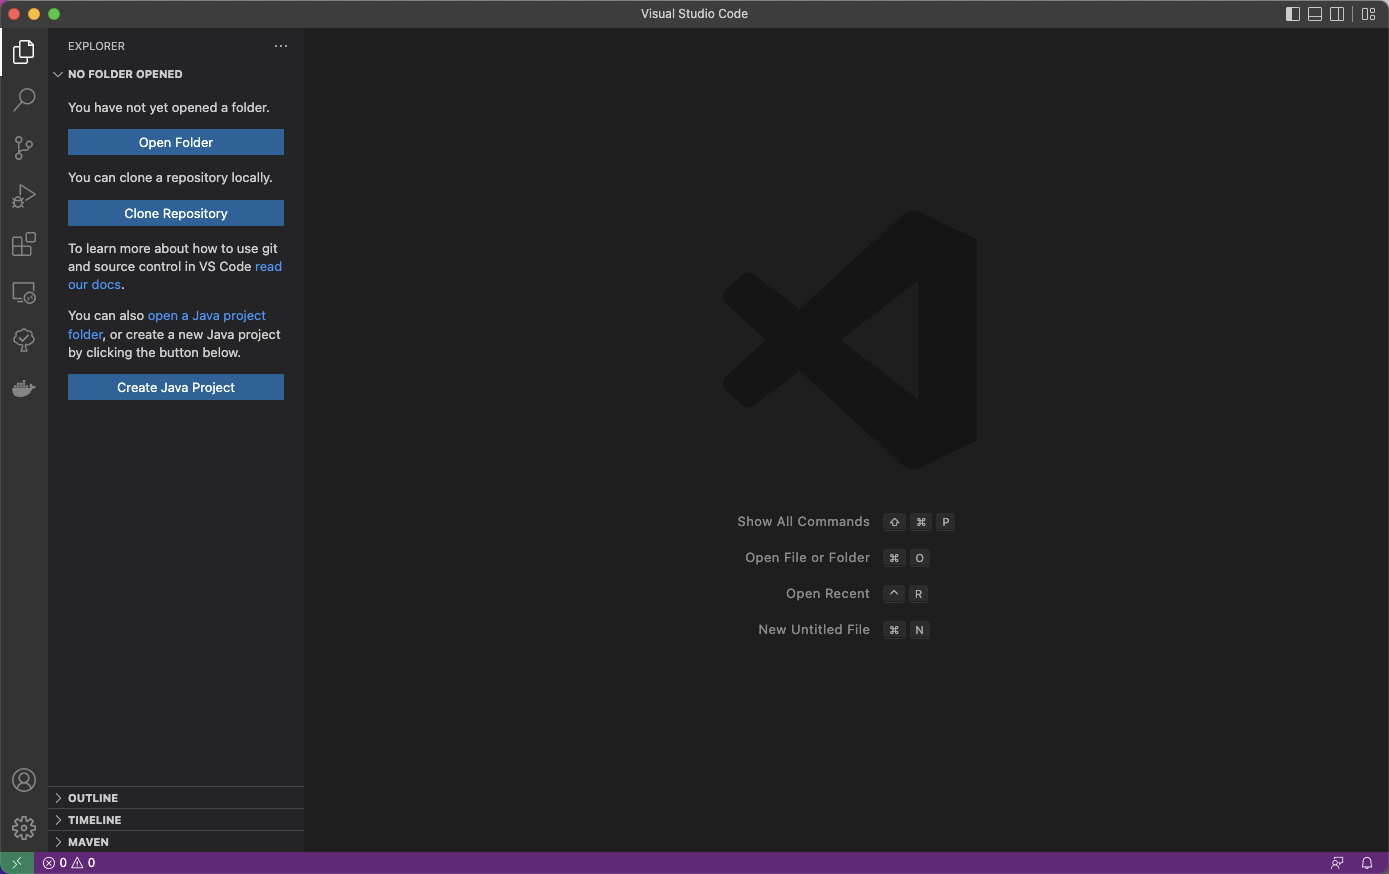Click 'Show All Commands' text

point(803,522)
